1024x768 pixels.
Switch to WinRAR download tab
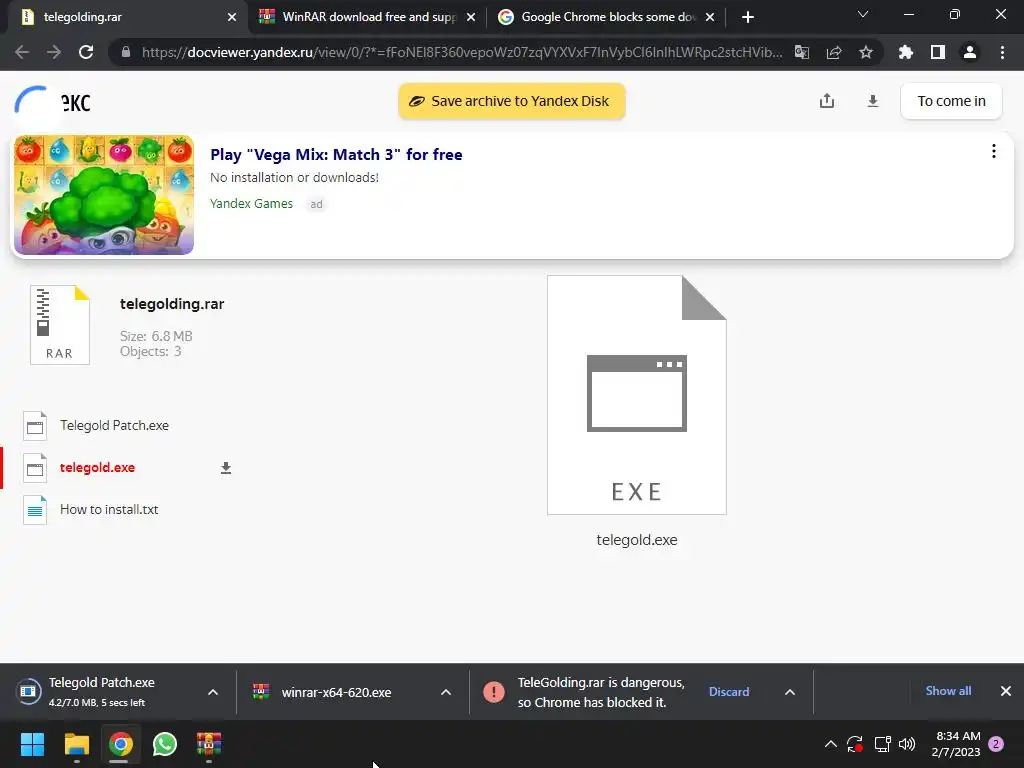(367, 17)
